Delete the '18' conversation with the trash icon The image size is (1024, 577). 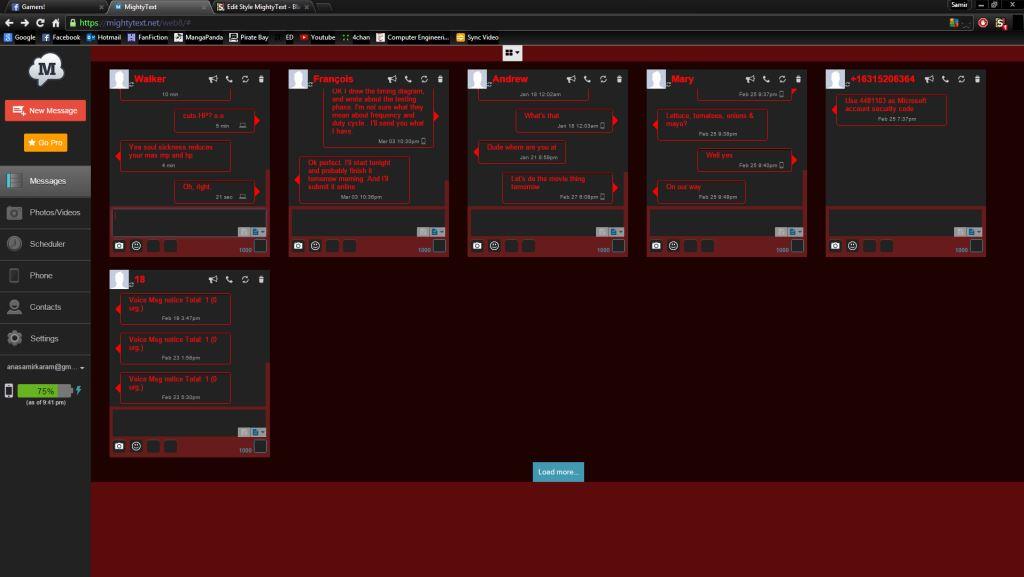261,279
